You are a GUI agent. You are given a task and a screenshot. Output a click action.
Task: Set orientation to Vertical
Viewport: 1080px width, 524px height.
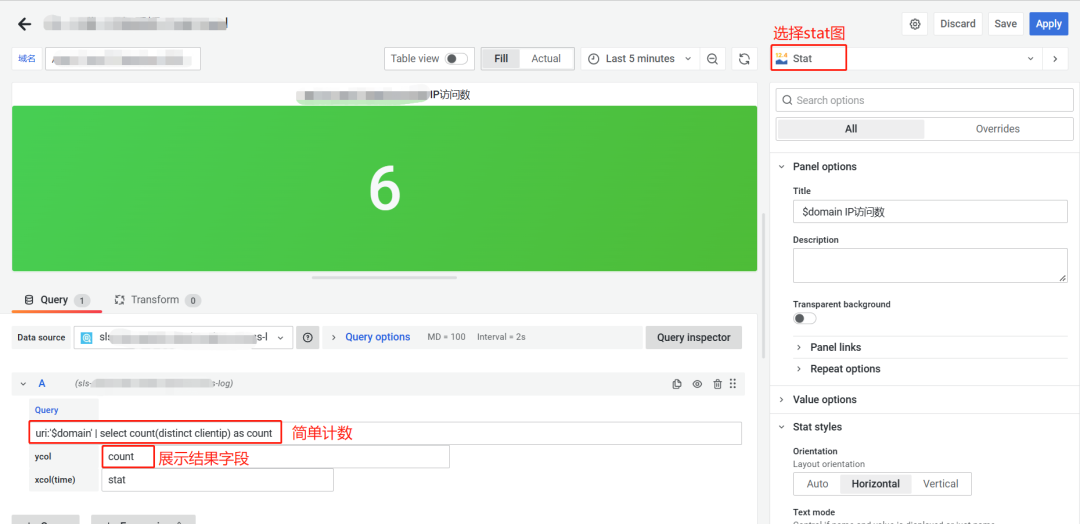point(941,483)
